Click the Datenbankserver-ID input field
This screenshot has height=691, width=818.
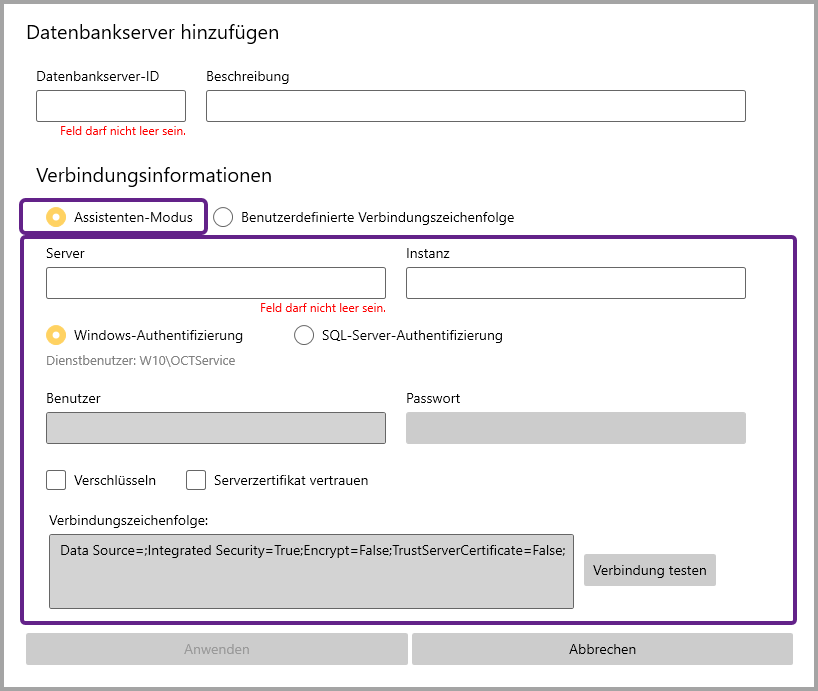tap(111, 106)
